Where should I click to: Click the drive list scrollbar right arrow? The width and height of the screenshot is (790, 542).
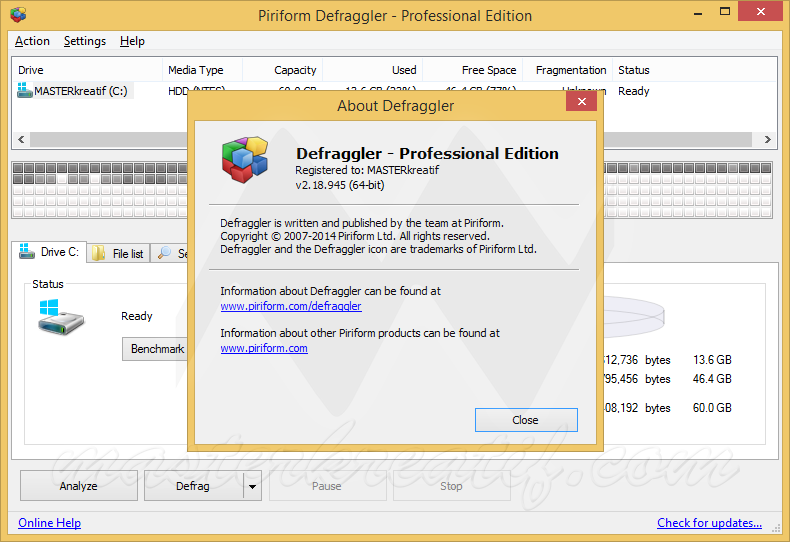(767, 140)
